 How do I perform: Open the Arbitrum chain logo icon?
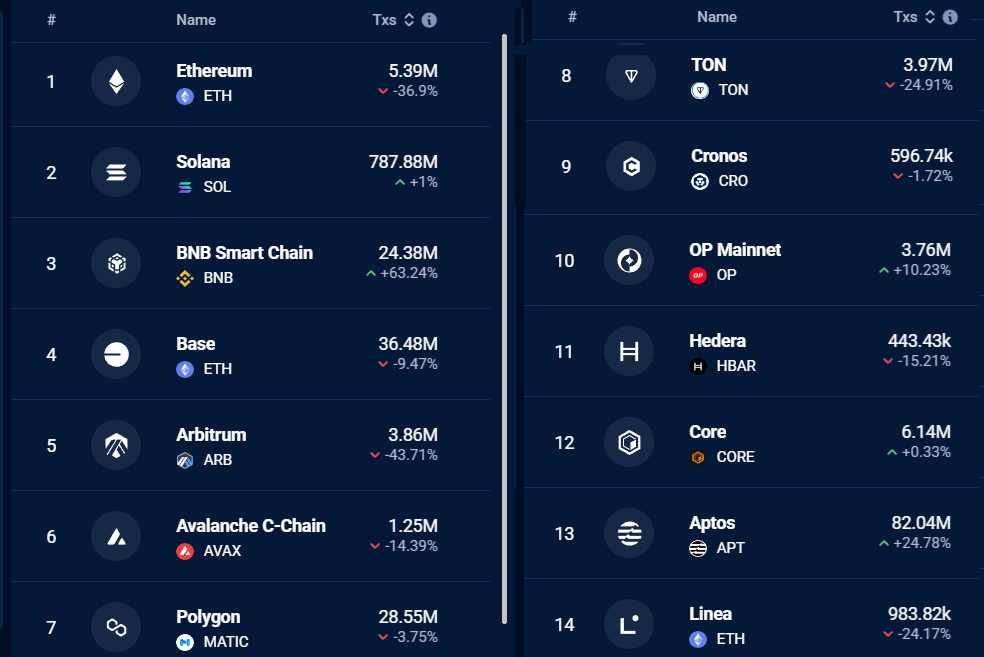point(116,446)
